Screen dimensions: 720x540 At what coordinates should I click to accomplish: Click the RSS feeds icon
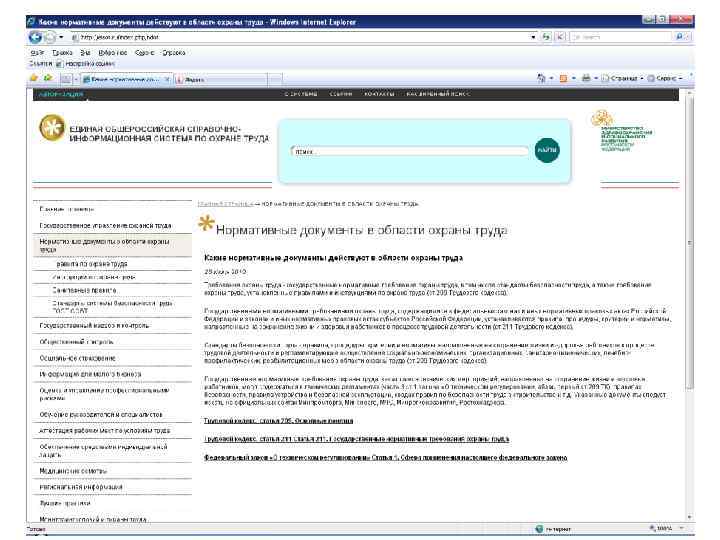tap(563, 79)
